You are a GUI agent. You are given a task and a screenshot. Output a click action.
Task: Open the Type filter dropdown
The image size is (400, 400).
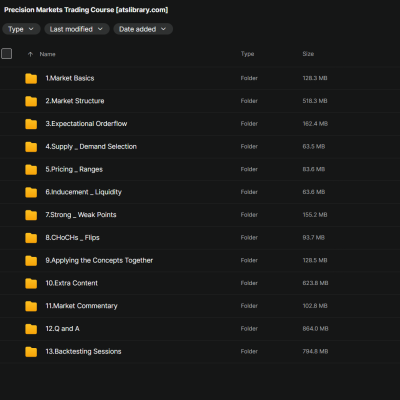[21, 29]
